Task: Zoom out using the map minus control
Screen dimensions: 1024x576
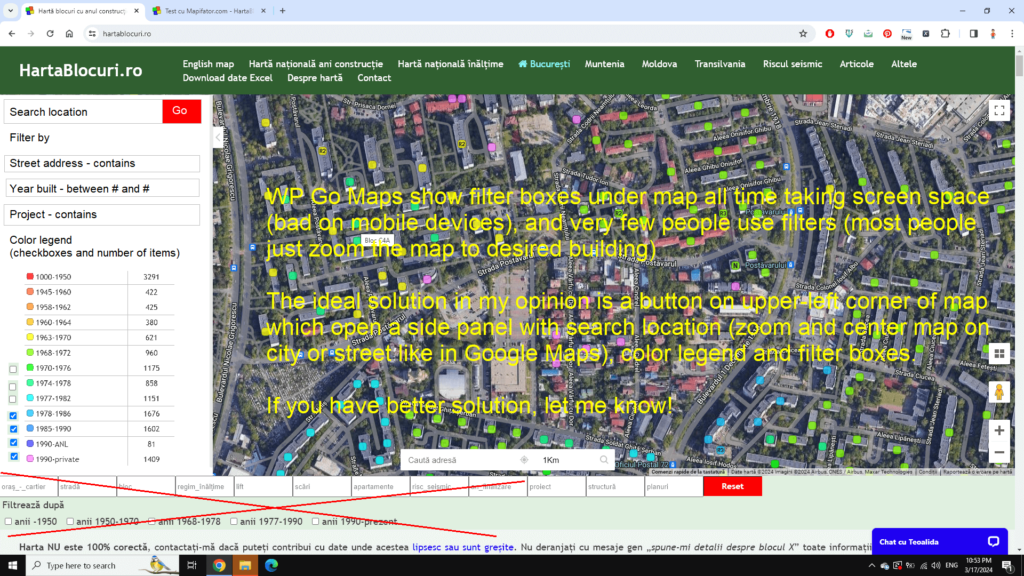Action: (x=998, y=452)
